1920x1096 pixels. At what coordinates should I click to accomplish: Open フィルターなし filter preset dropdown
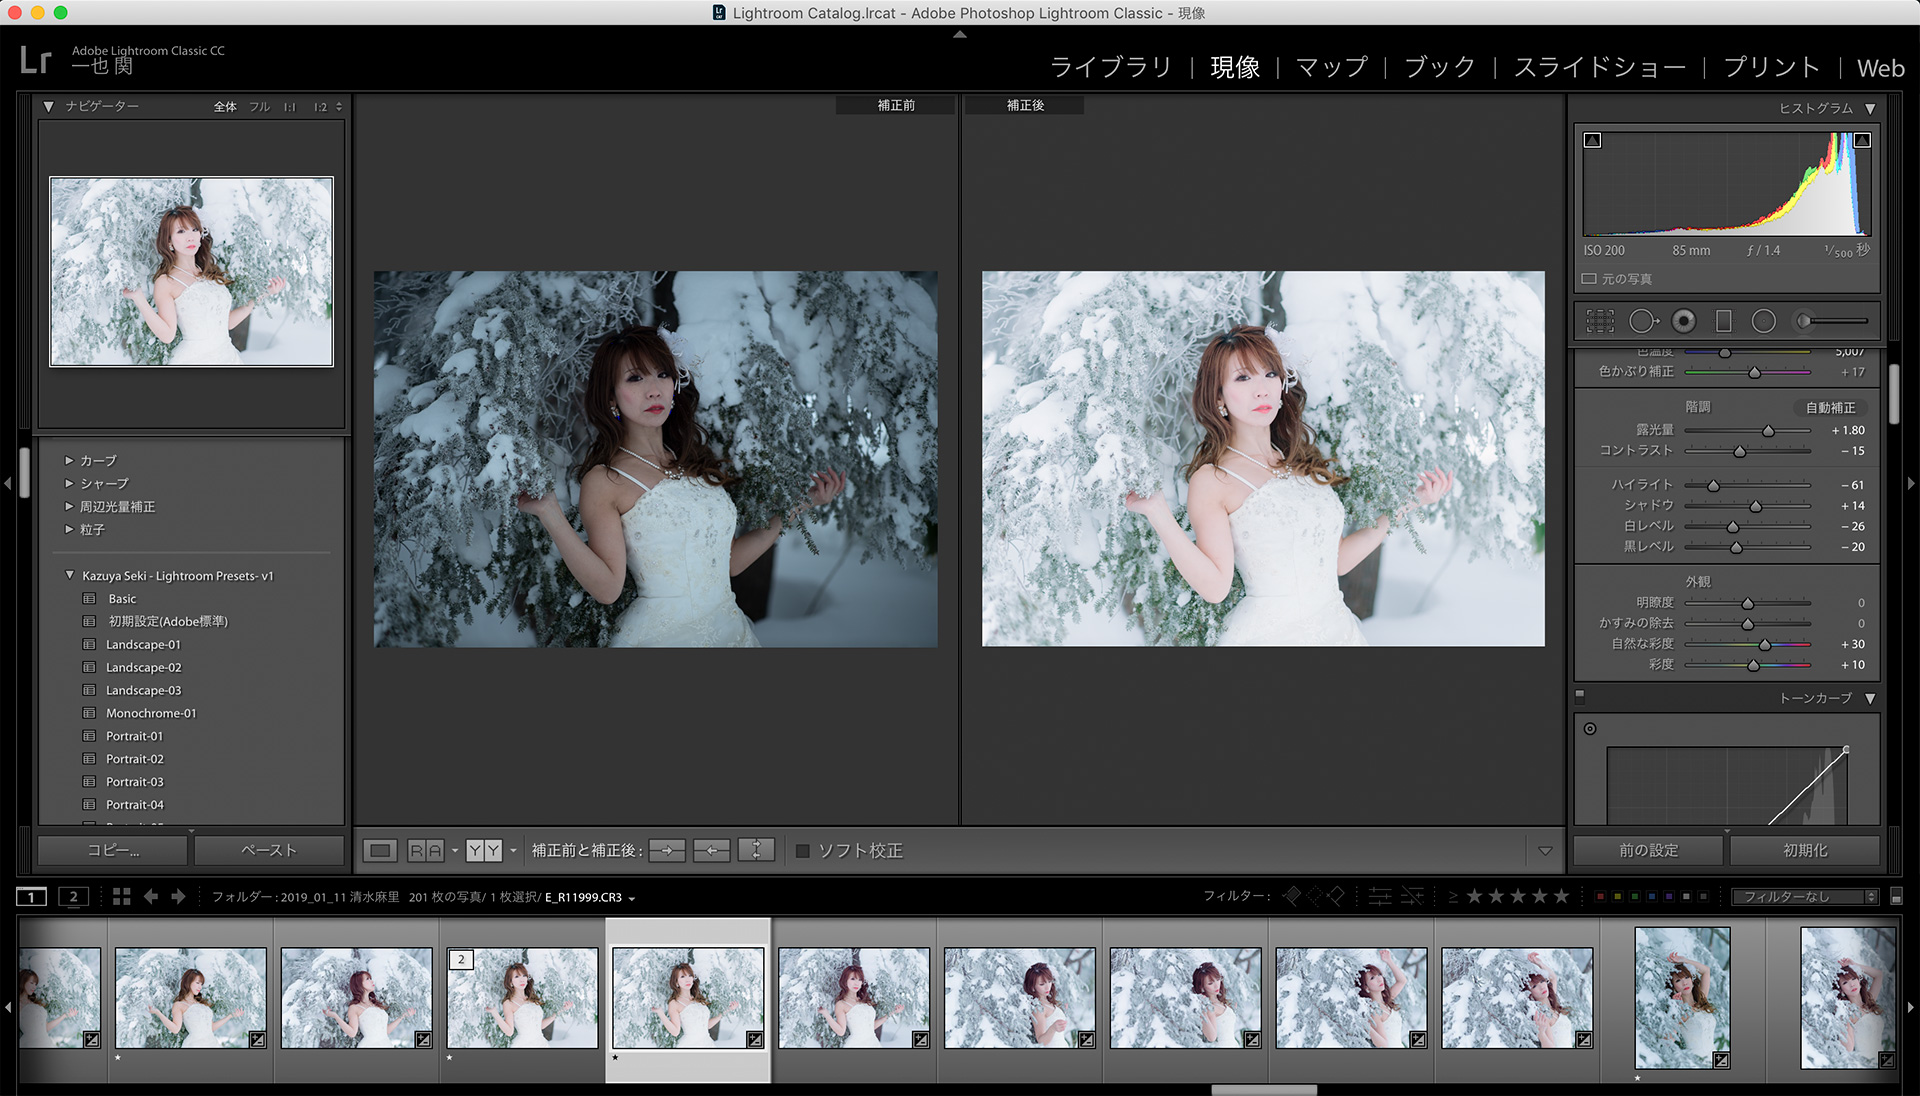tap(1805, 897)
